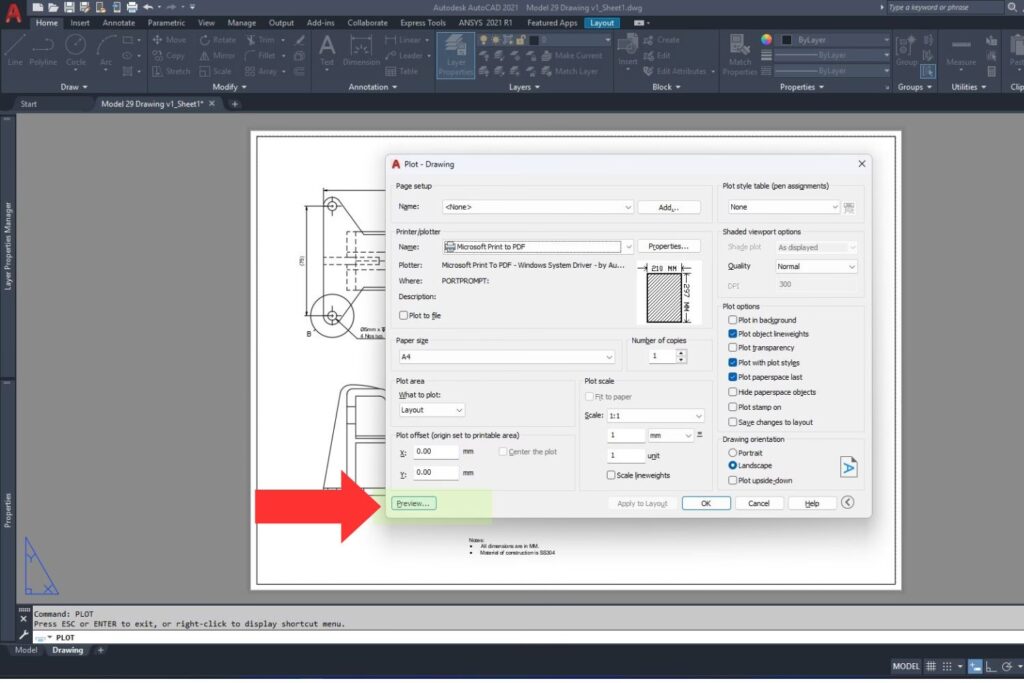This screenshot has height=683, width=1024.
Task: Click the X plot offset field
Action: [436, 452]
